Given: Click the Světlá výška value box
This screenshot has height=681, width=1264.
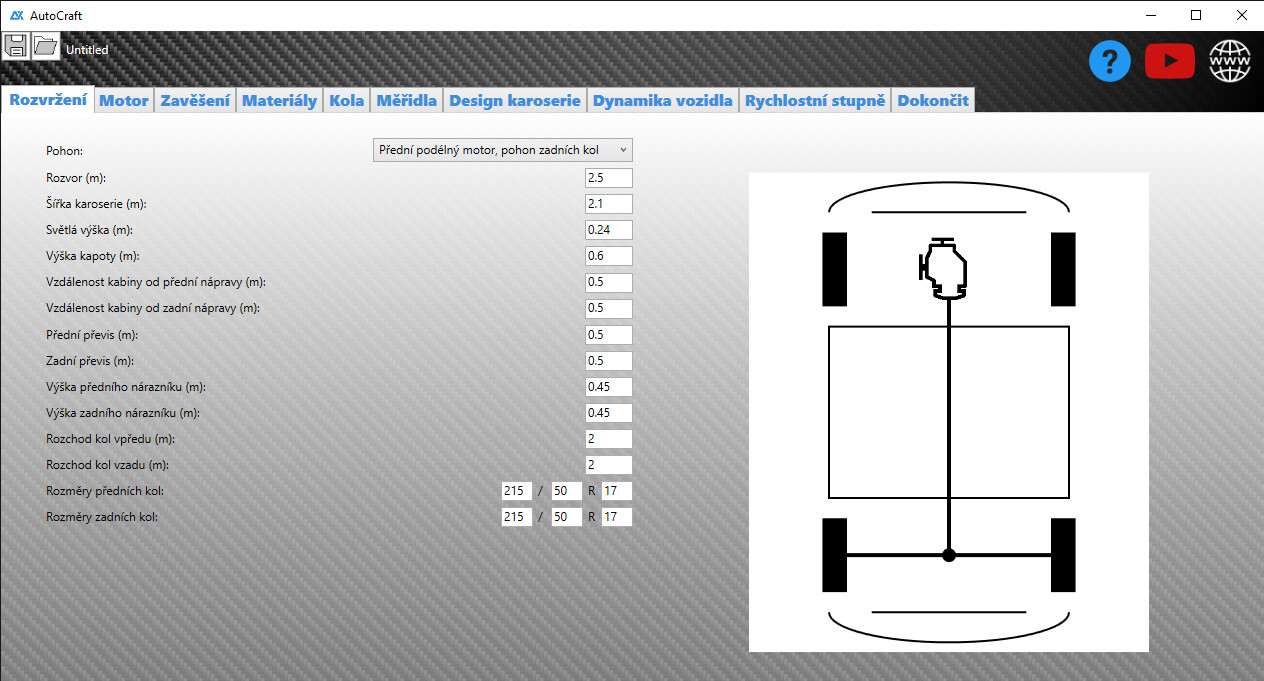Looking at the screenshot, I should pyautogui.click(x=608, y=230).
